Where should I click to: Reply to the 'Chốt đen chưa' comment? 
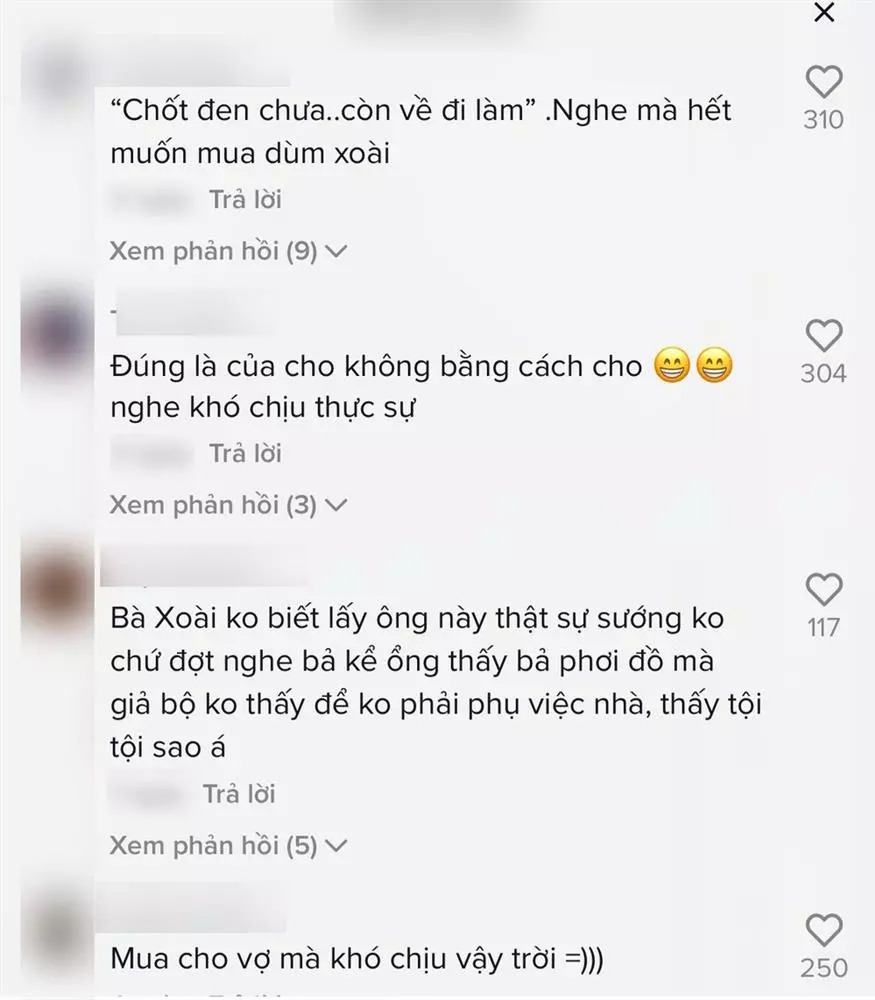click(246, 200)
